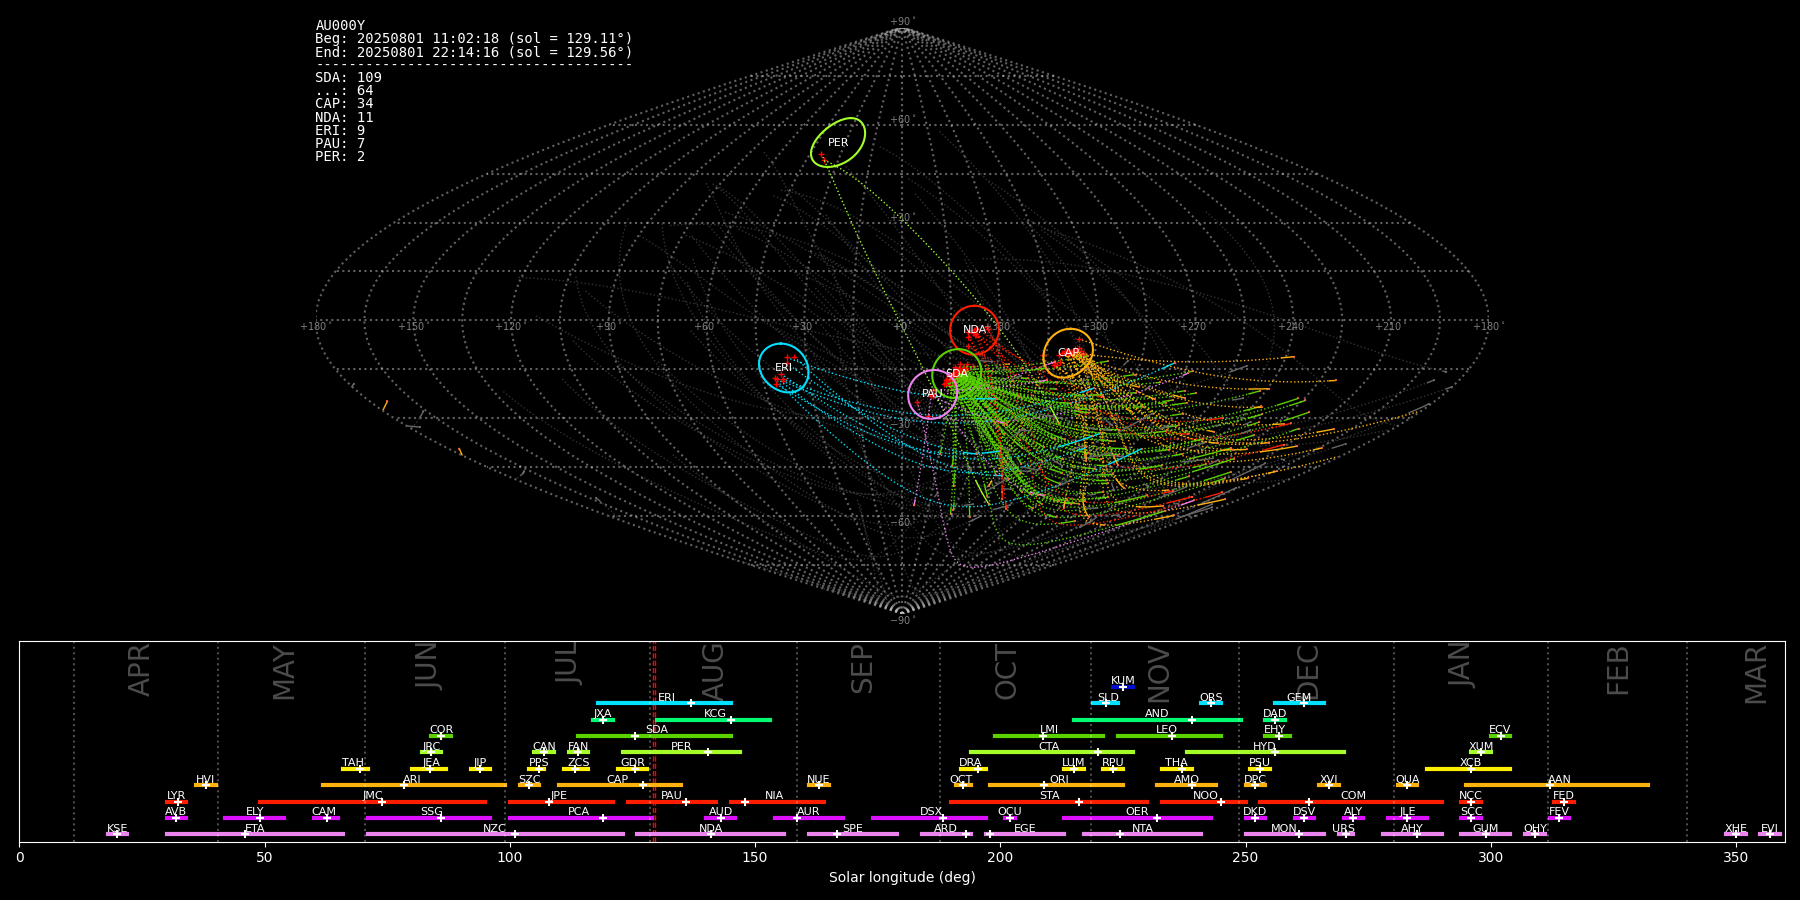Click the KCG shower bar in timeline

pyautogui.click(x=713, y=719)
